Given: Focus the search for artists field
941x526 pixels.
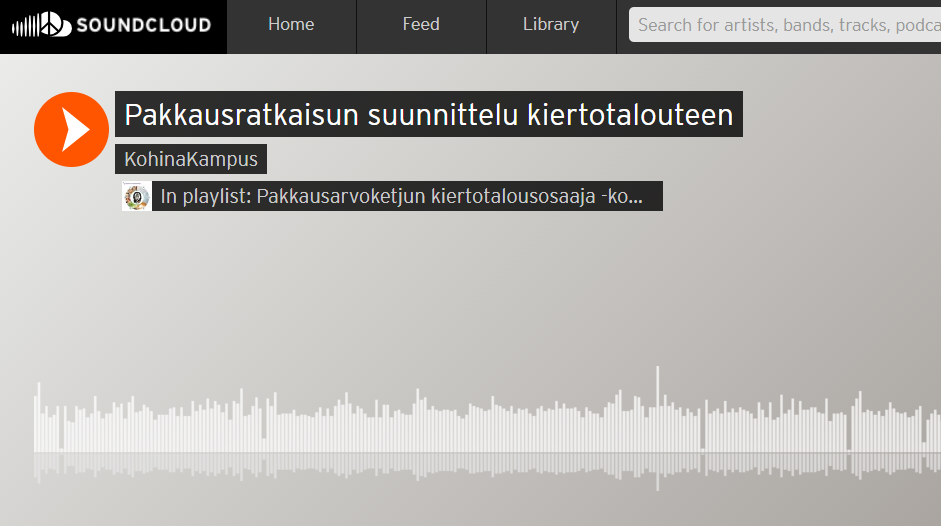Looking at the screenshot, I should click(784, 25).
